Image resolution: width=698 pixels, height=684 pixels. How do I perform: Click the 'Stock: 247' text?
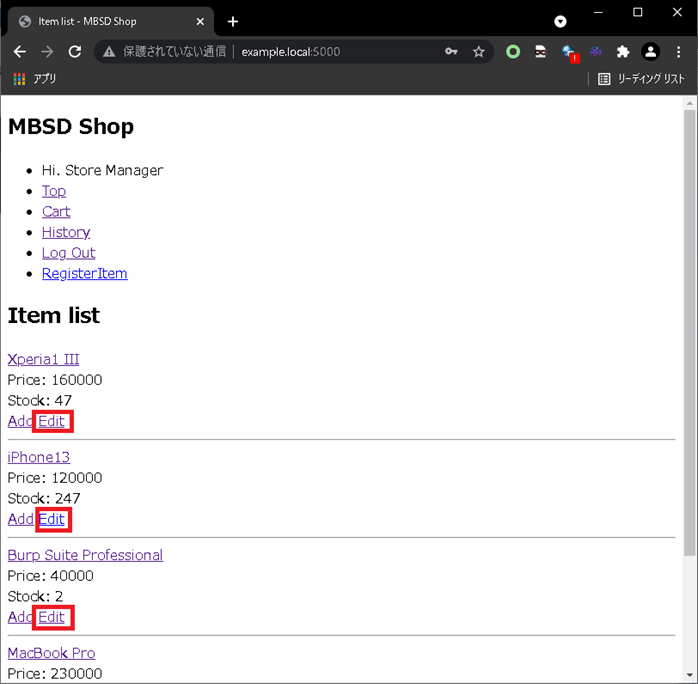44,498
